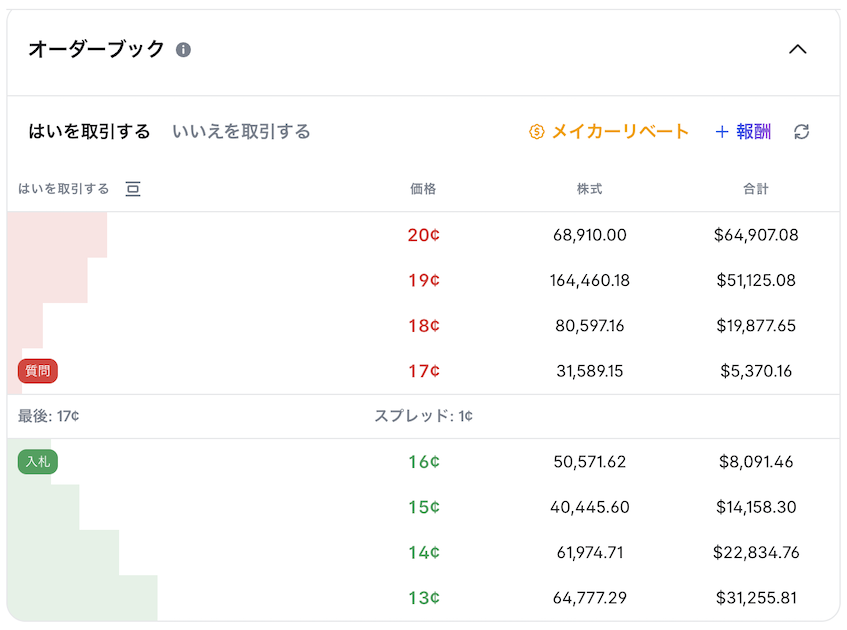Select the 17¢ ask price
Viewport: 847px width, 630px height.
coord(424,371)
